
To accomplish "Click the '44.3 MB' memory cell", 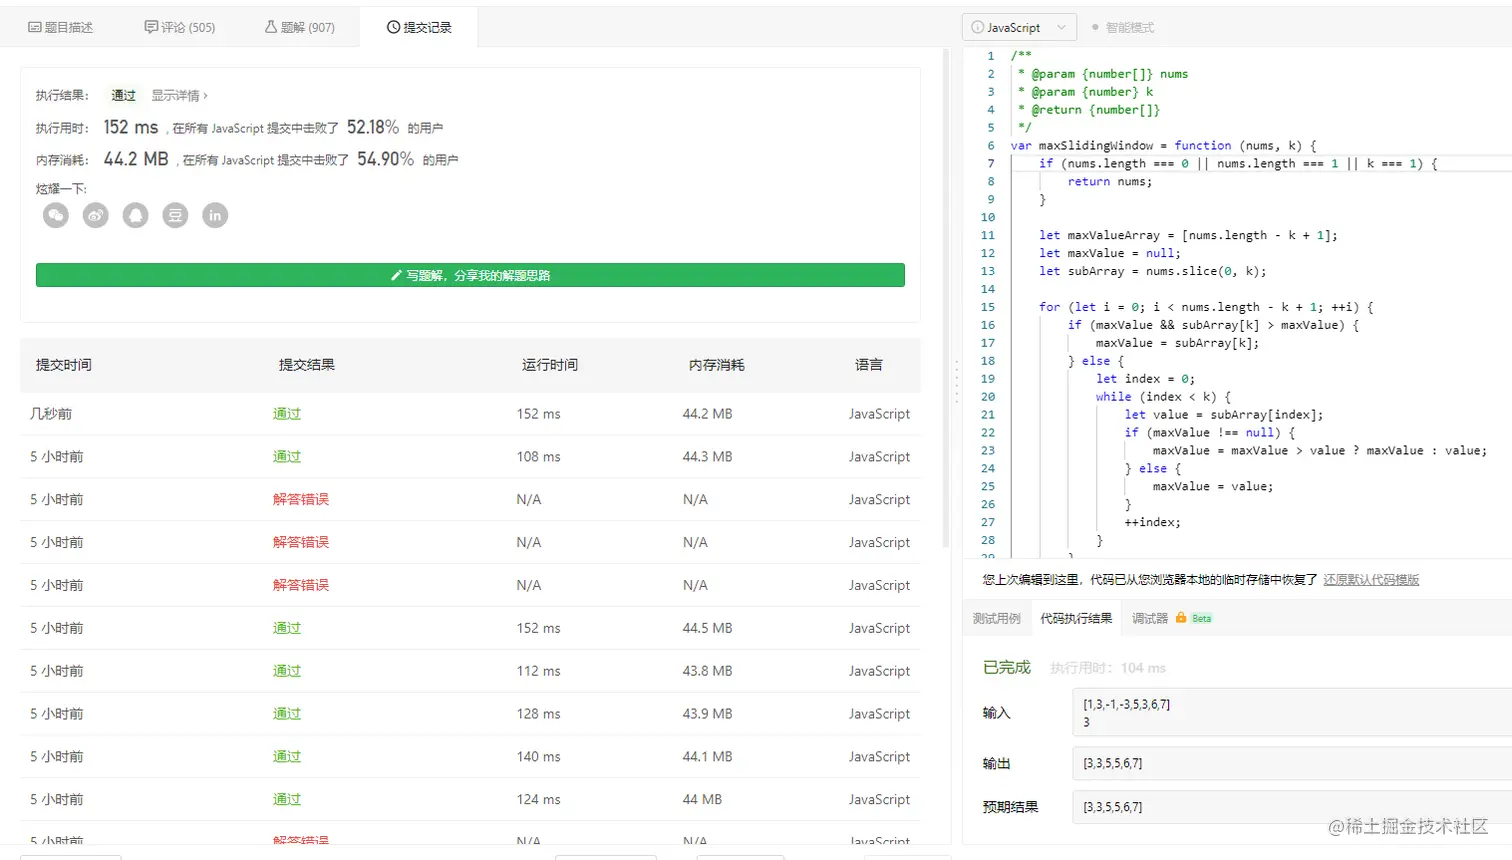I will coord(707,457).
